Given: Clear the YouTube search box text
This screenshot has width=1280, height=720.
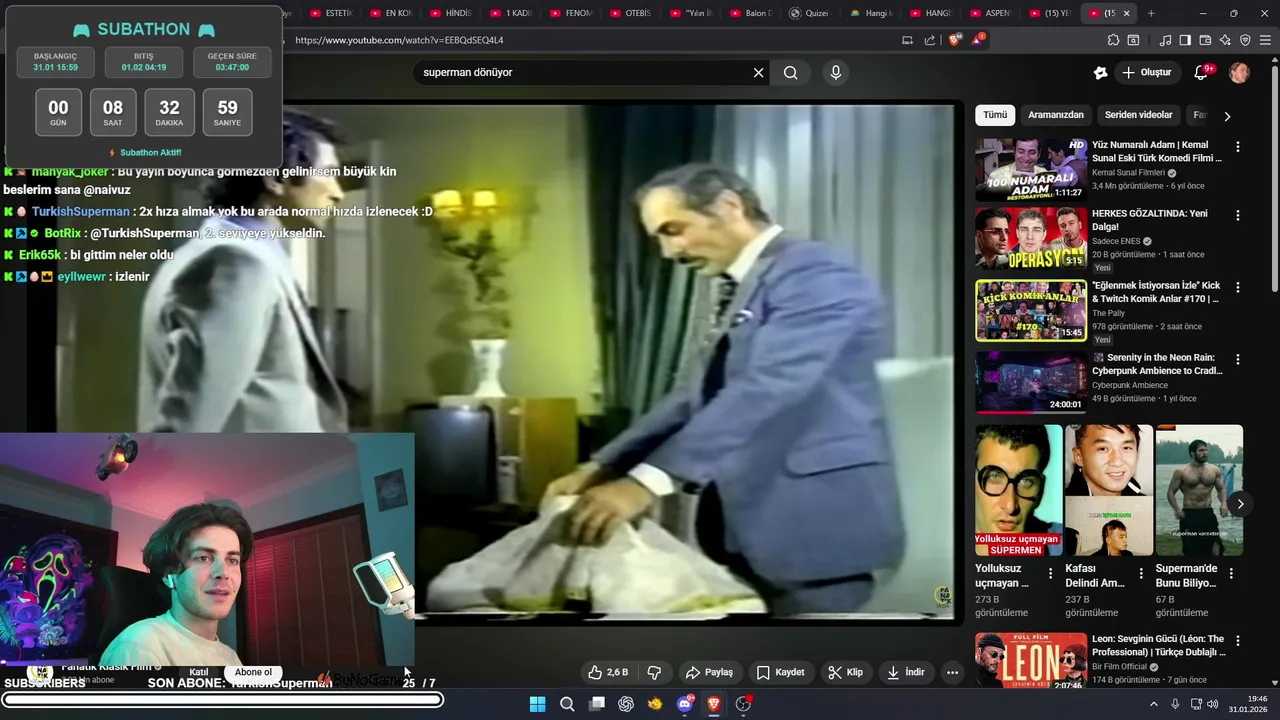Looking at the screenshot, I should pyautogui.click(x=758, y=73).
